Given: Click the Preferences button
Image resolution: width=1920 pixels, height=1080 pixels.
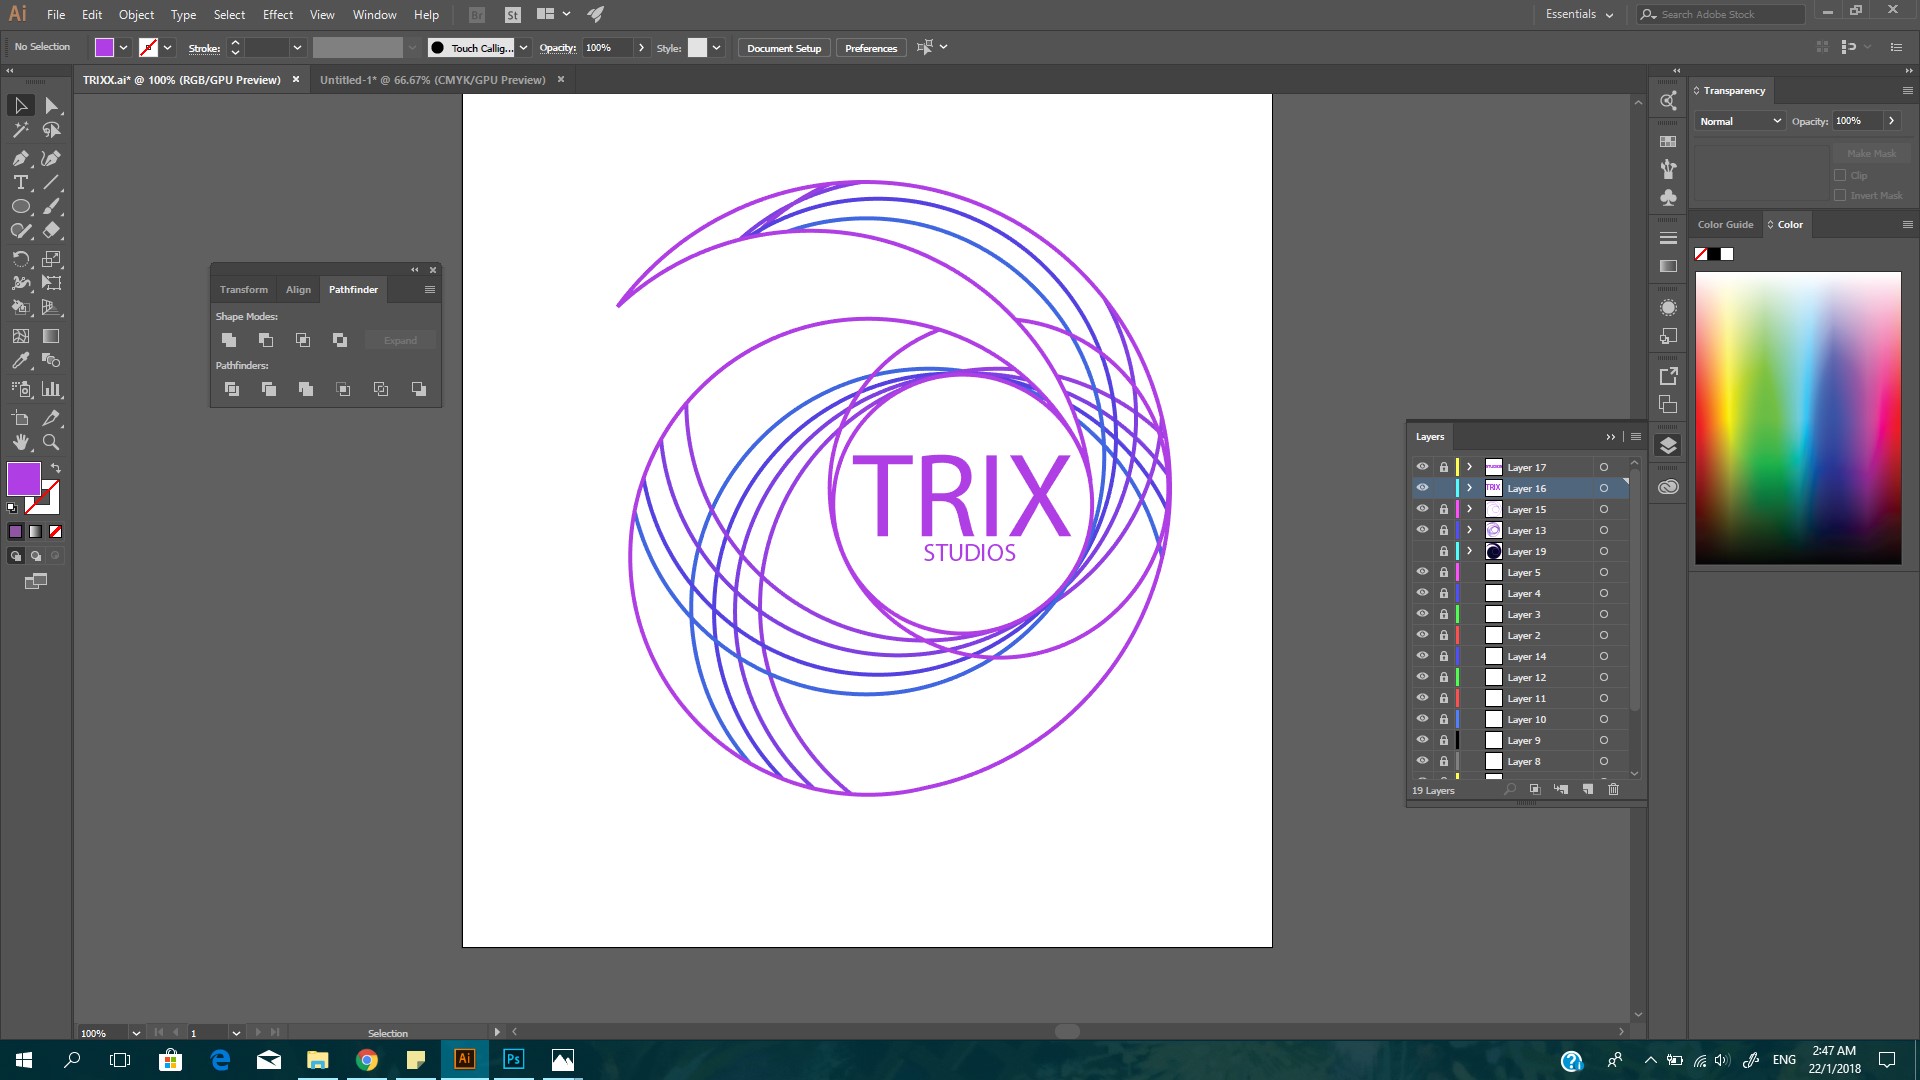Looking at the screenshot, I should pos(871,48).
